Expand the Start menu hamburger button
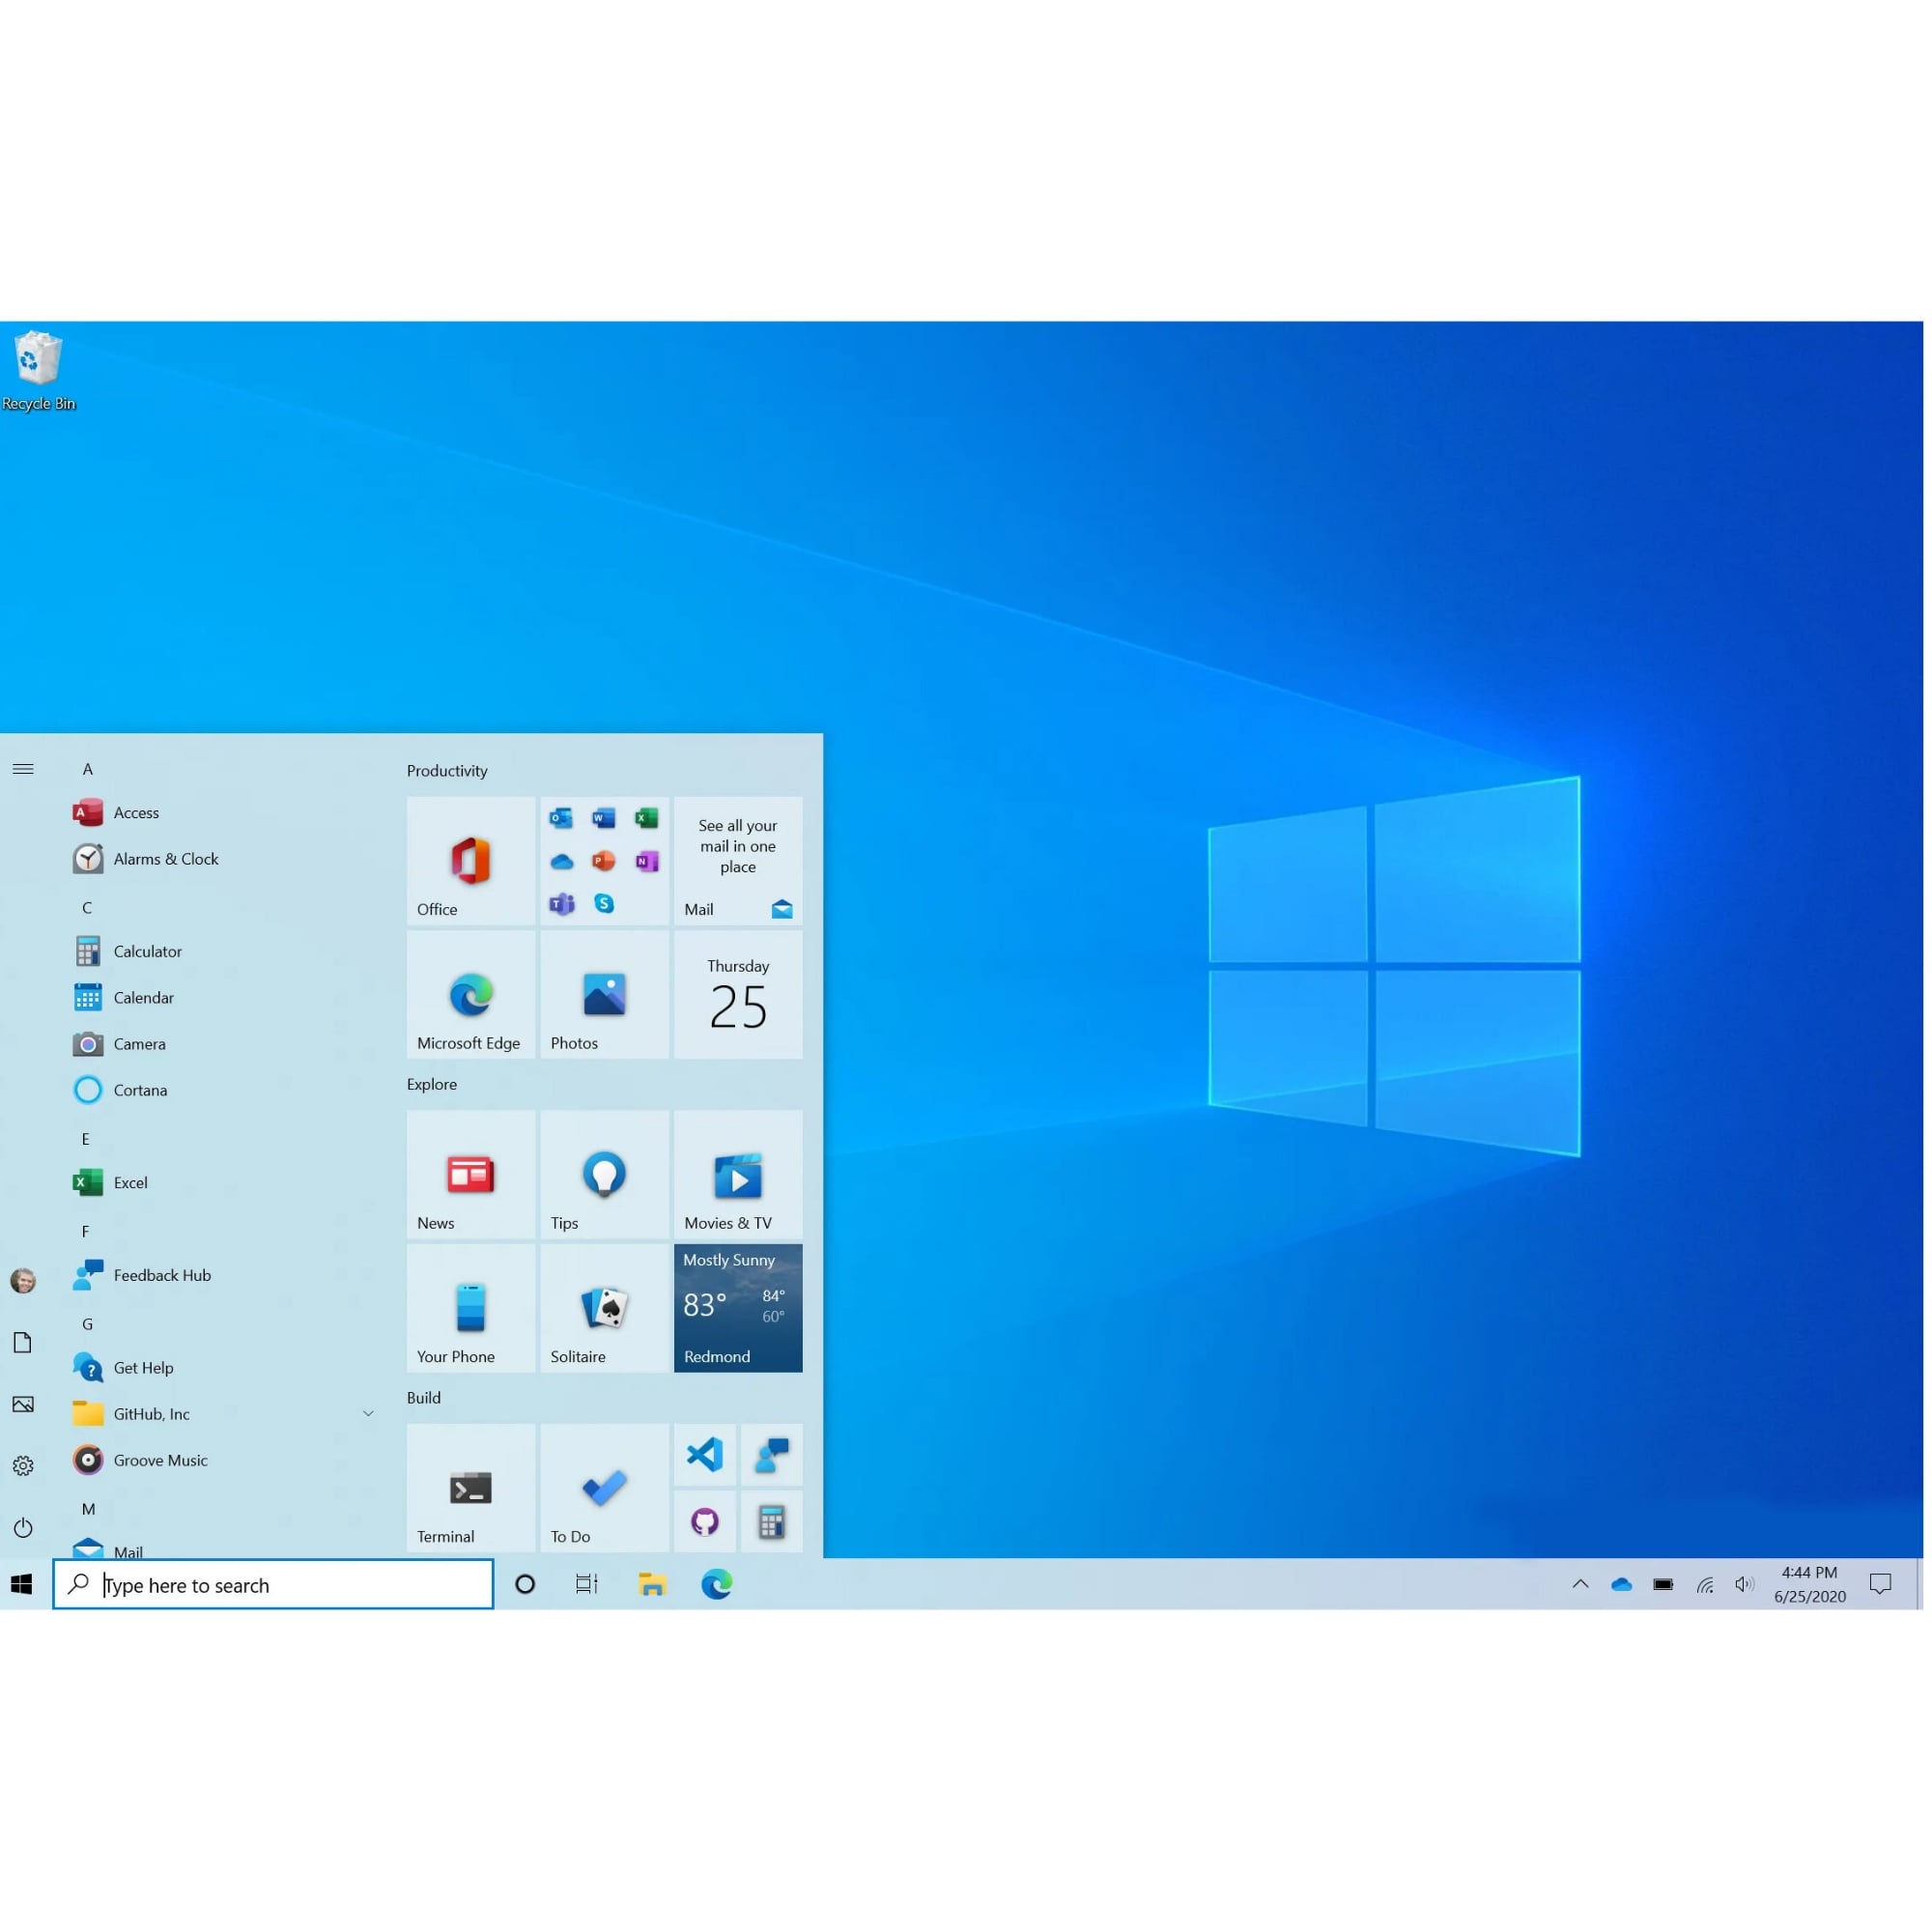The image size is (1932, 1931). point(23,768)
